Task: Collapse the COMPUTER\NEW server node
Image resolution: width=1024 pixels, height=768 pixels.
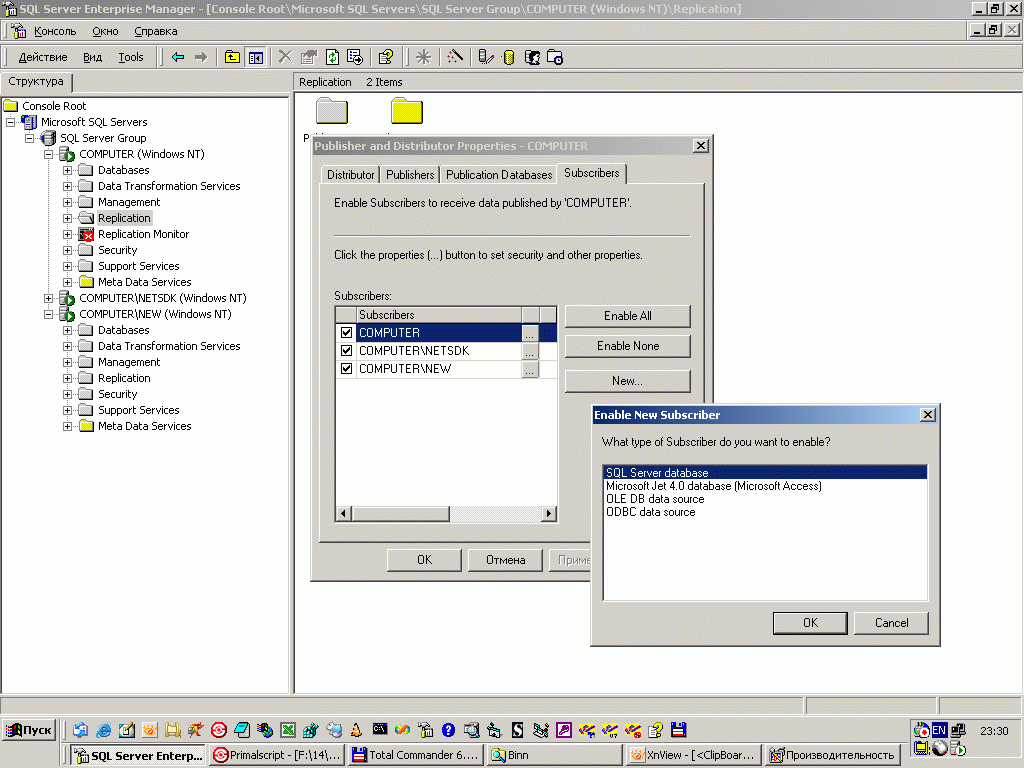Action: pos(48,315)
